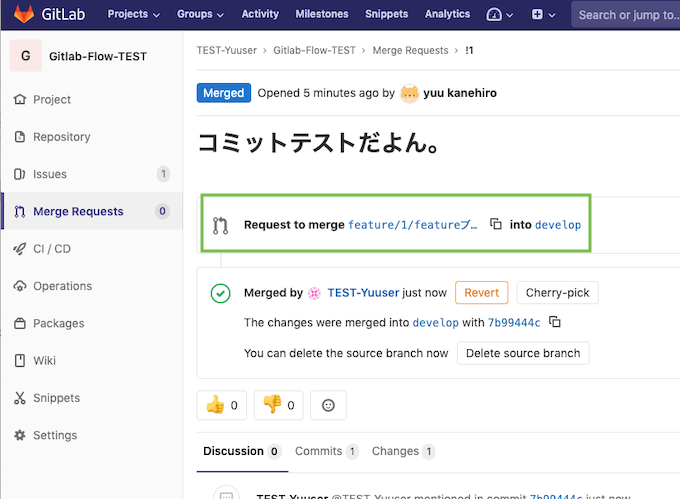Click the Merged status badge
This screenshot has width=680, height=499.
(223, 93)
